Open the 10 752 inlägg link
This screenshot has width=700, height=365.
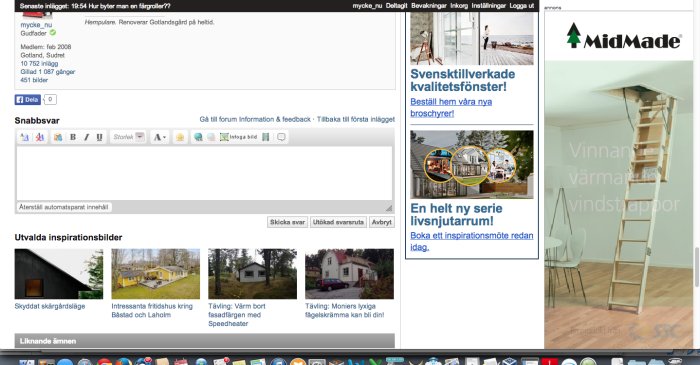click(x=39, y=63)
